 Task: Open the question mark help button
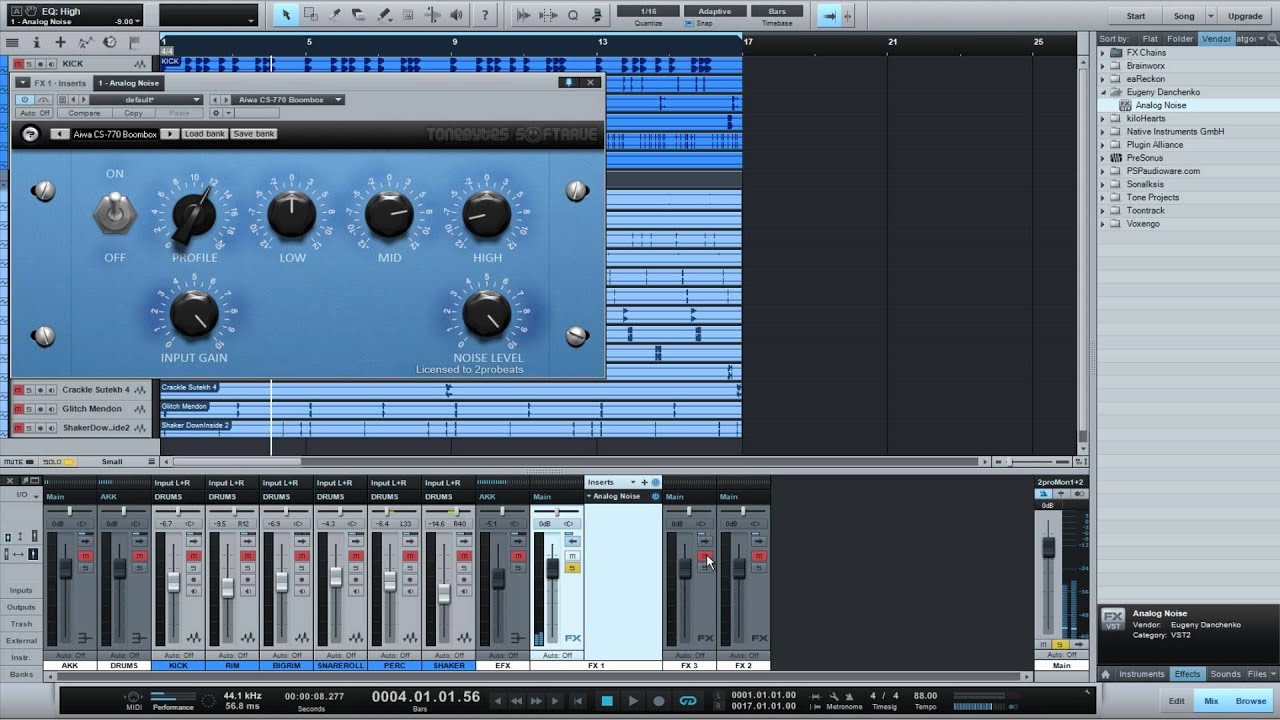coord(484,15)
